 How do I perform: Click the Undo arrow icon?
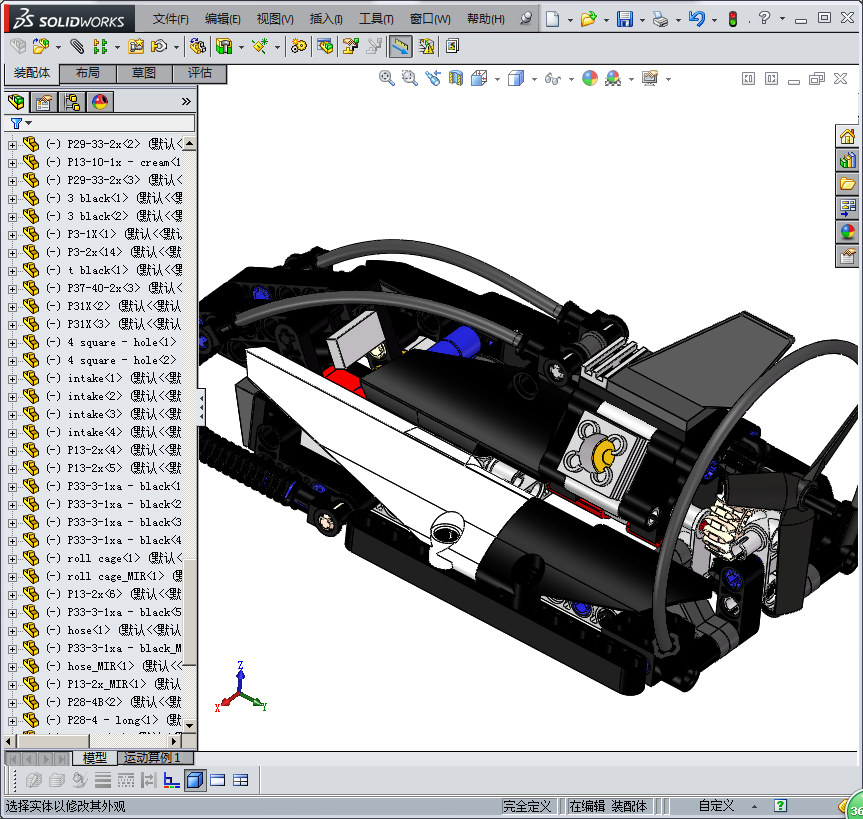(x=697, y=19)
